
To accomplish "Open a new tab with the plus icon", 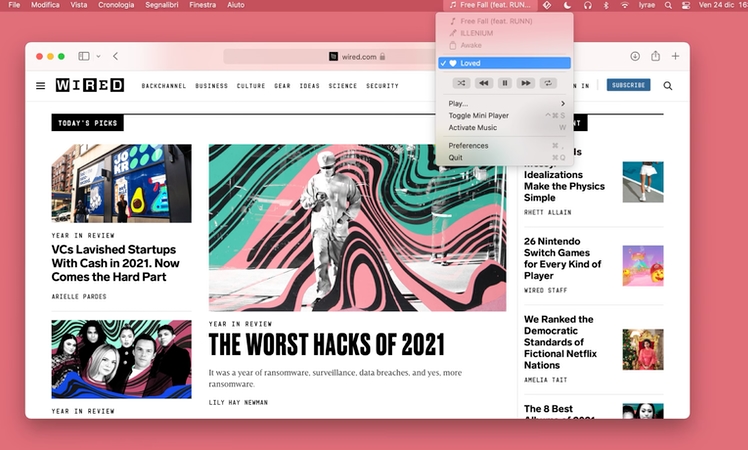I will pyautogui.click(x=676, y=56).
